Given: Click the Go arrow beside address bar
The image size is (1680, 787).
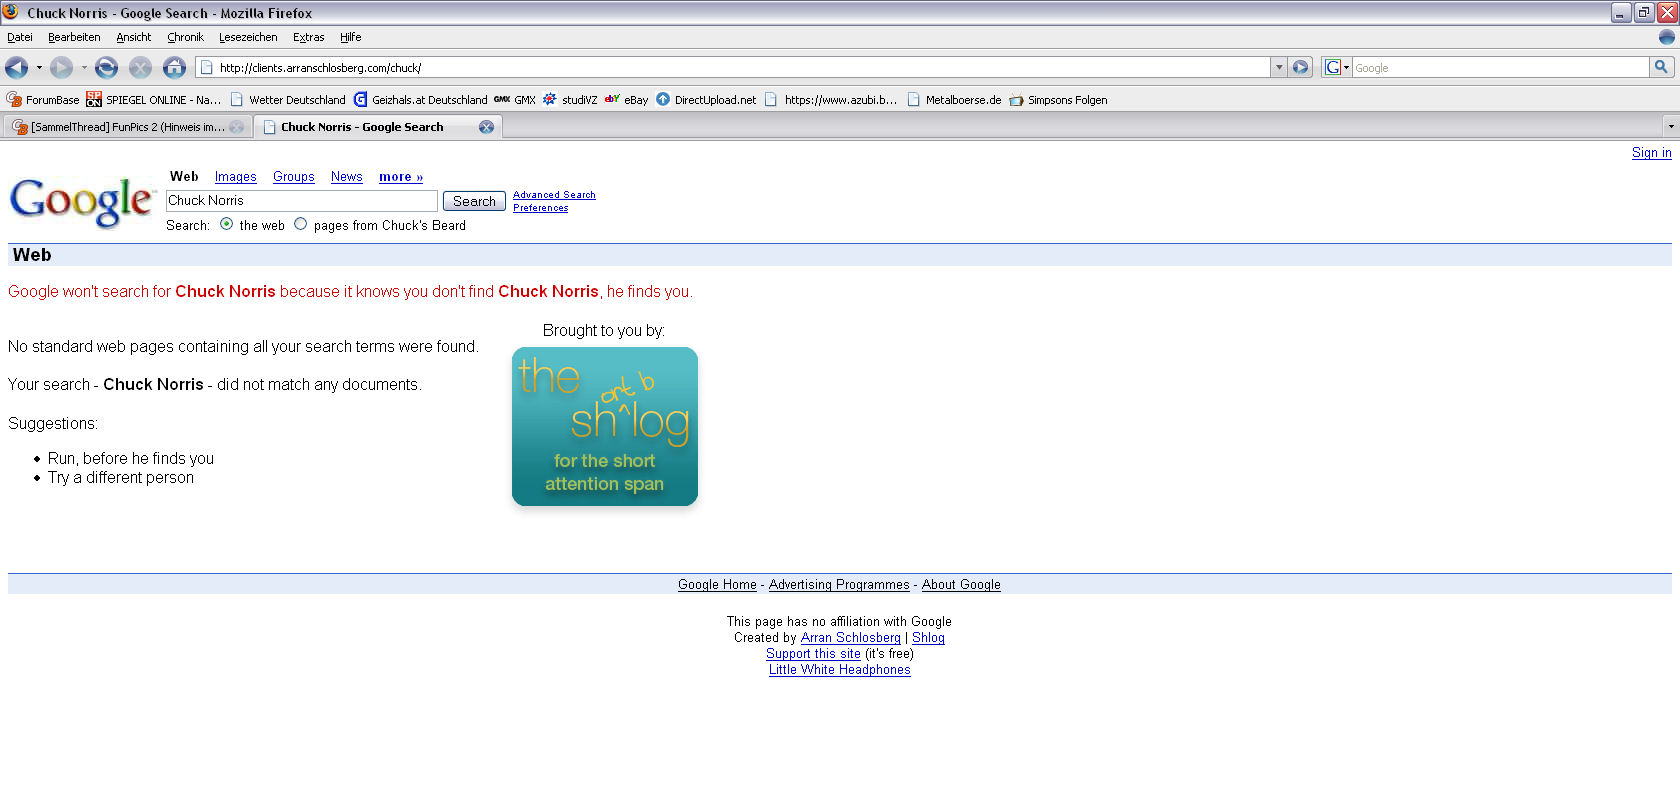Looking at the screenshot, I should (x=1300, y=67).
